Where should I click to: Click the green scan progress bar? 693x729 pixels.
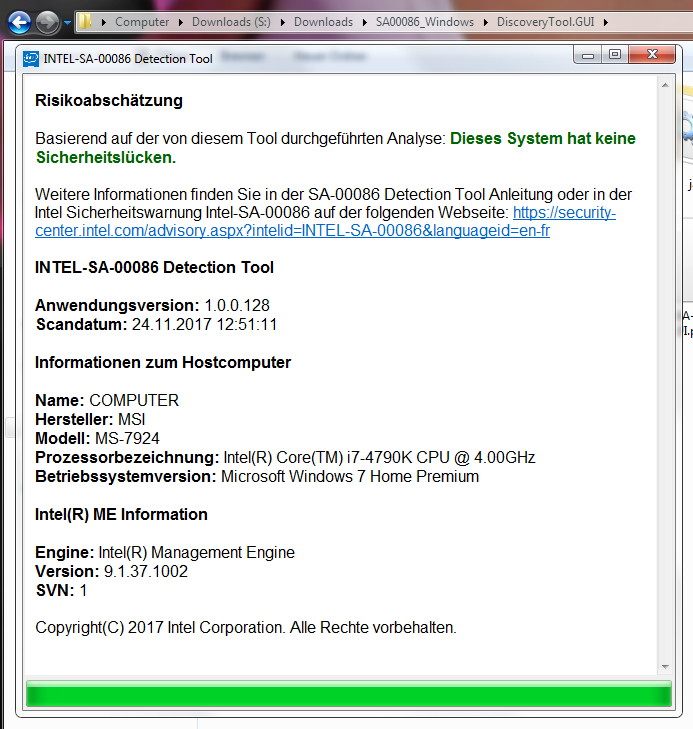349,694
